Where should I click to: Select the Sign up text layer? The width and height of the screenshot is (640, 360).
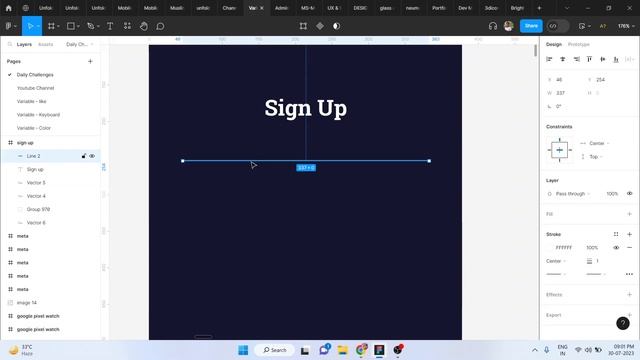click(35, 169)
